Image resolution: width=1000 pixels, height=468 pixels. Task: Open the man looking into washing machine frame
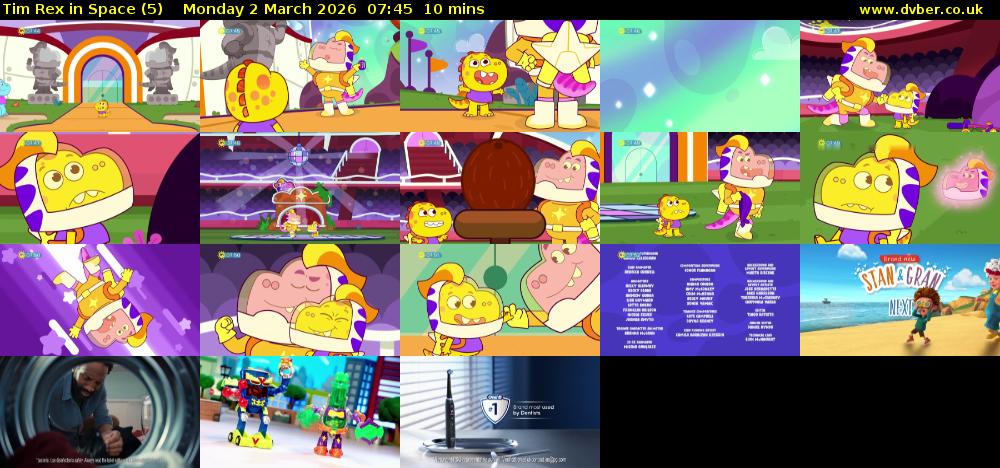click(x=100, y=412)
